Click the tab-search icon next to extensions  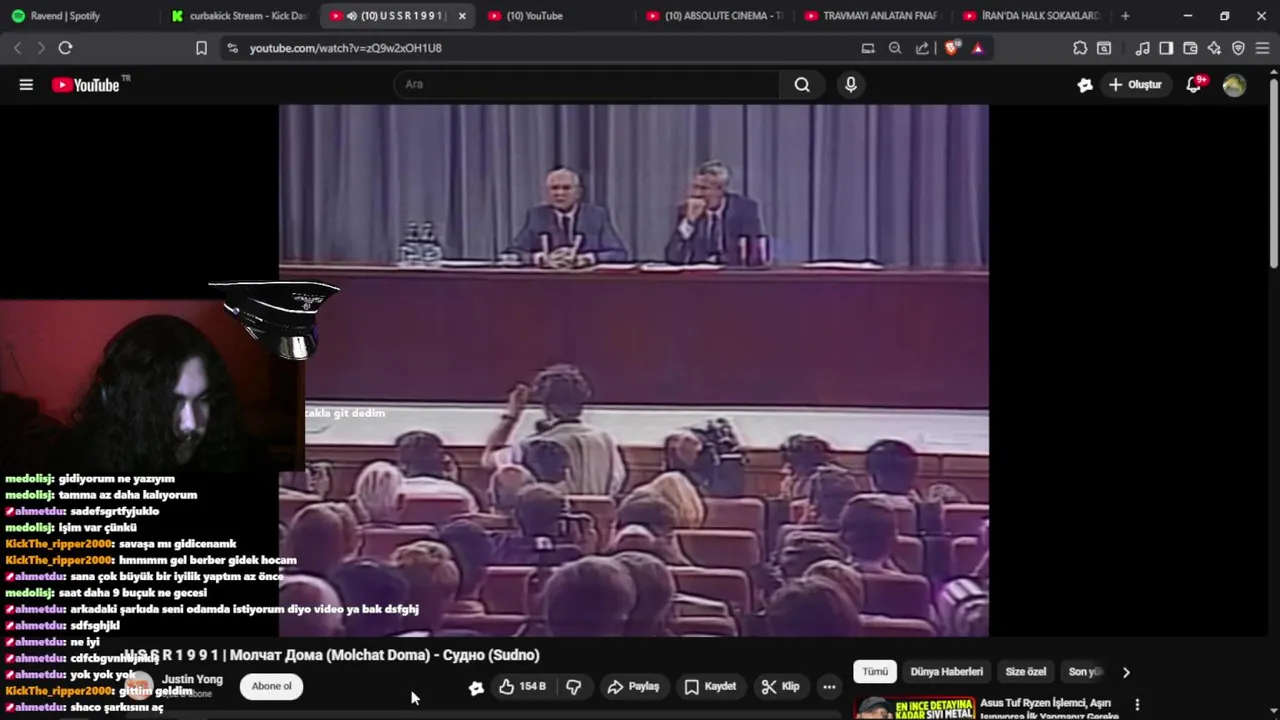pos(1104,48)
